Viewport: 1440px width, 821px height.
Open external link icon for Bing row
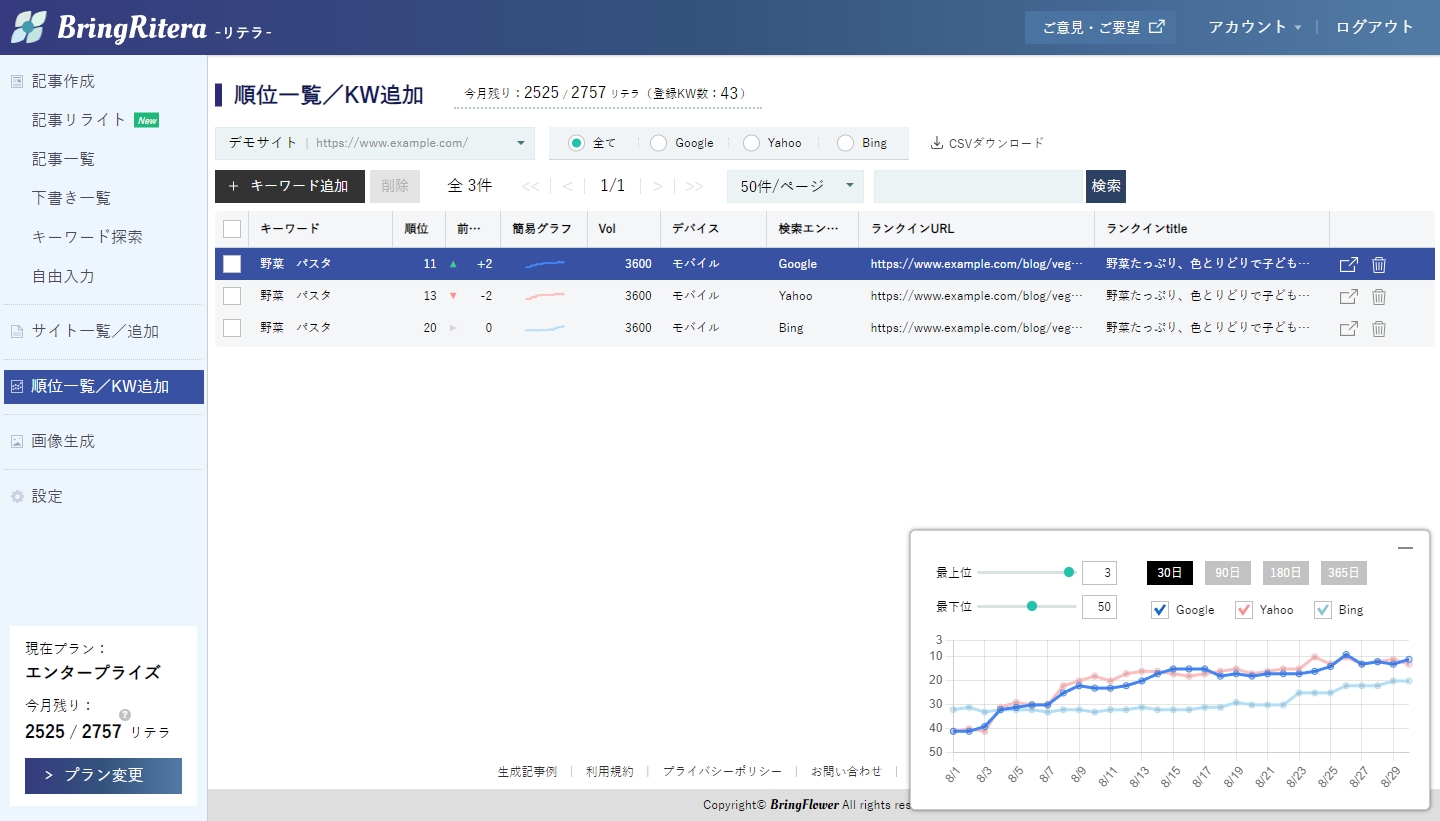1348,329
